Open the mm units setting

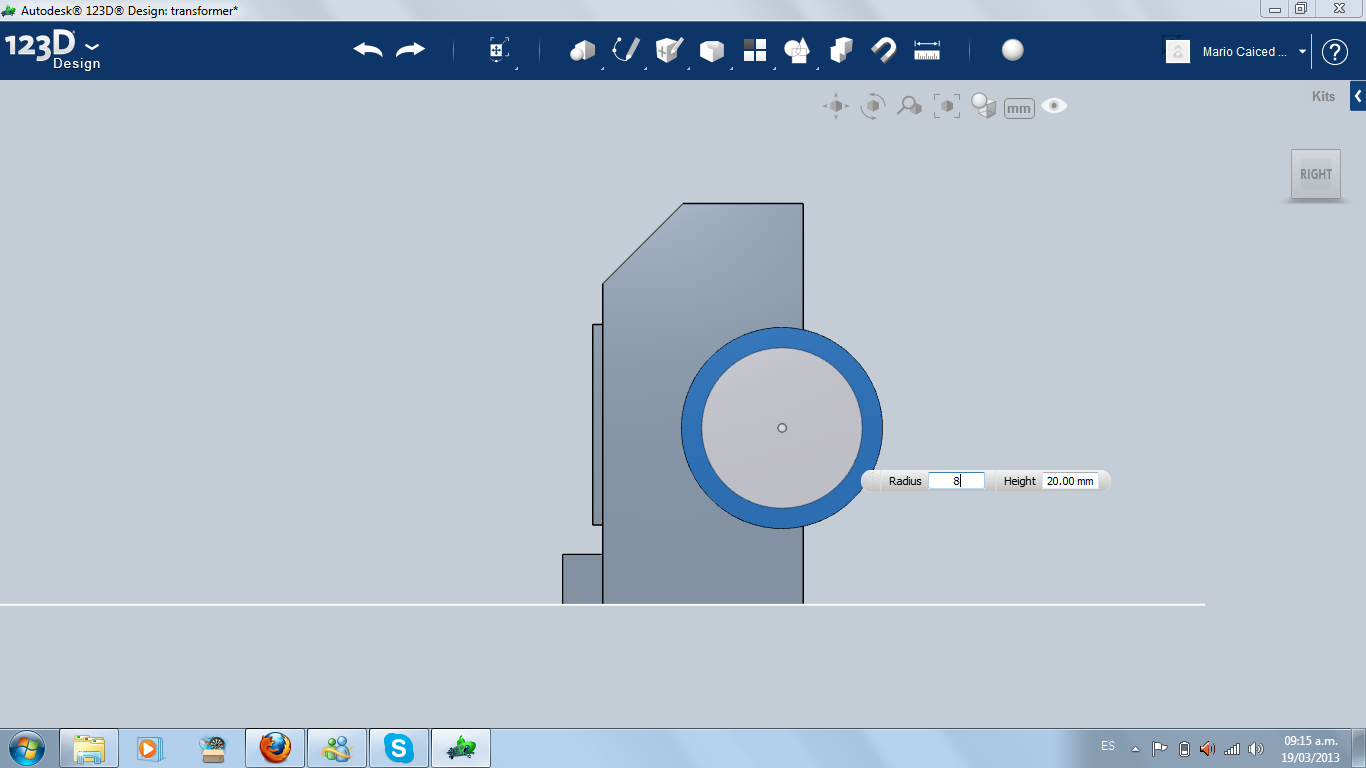(x=1019, y=108)
